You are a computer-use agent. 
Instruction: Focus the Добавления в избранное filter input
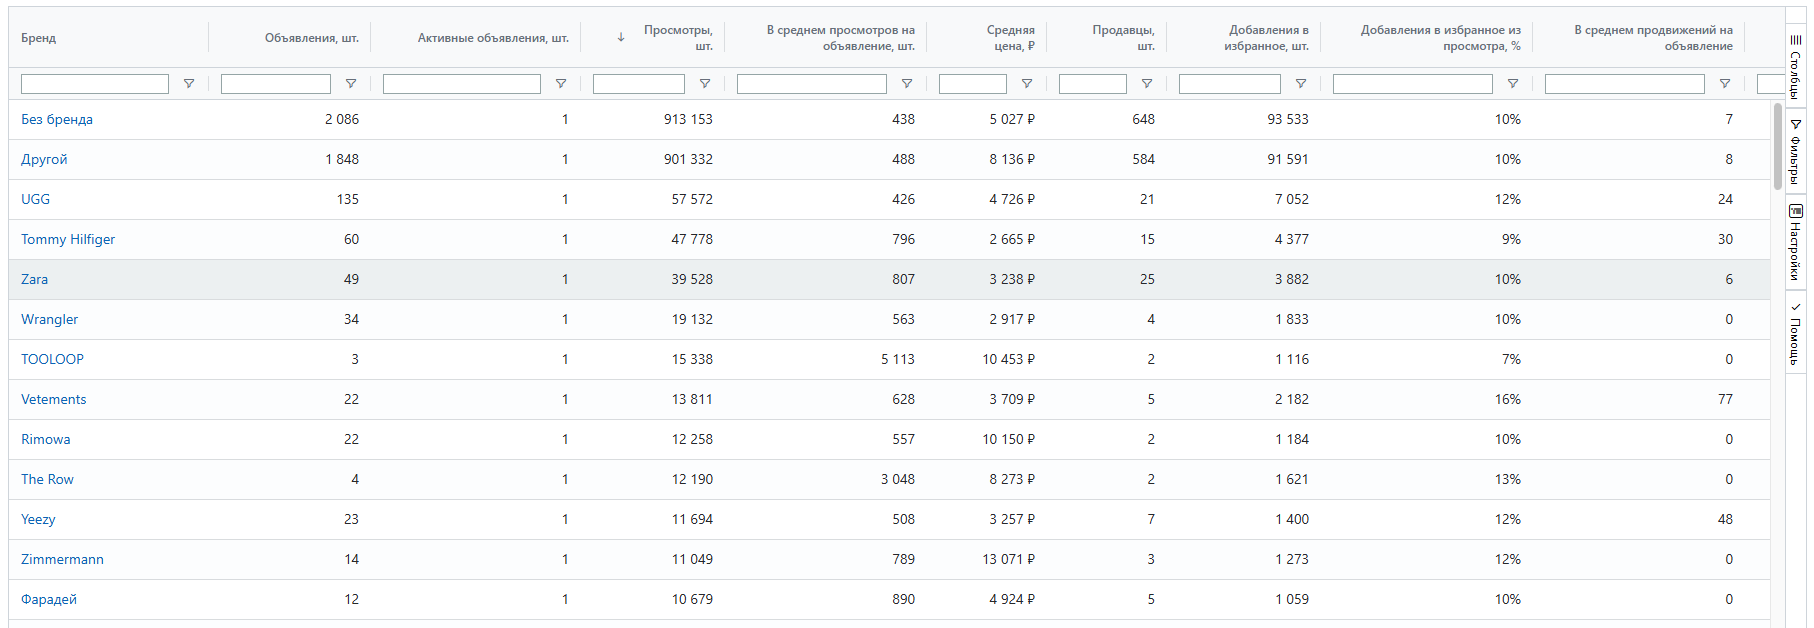(x=1230, y=84)
